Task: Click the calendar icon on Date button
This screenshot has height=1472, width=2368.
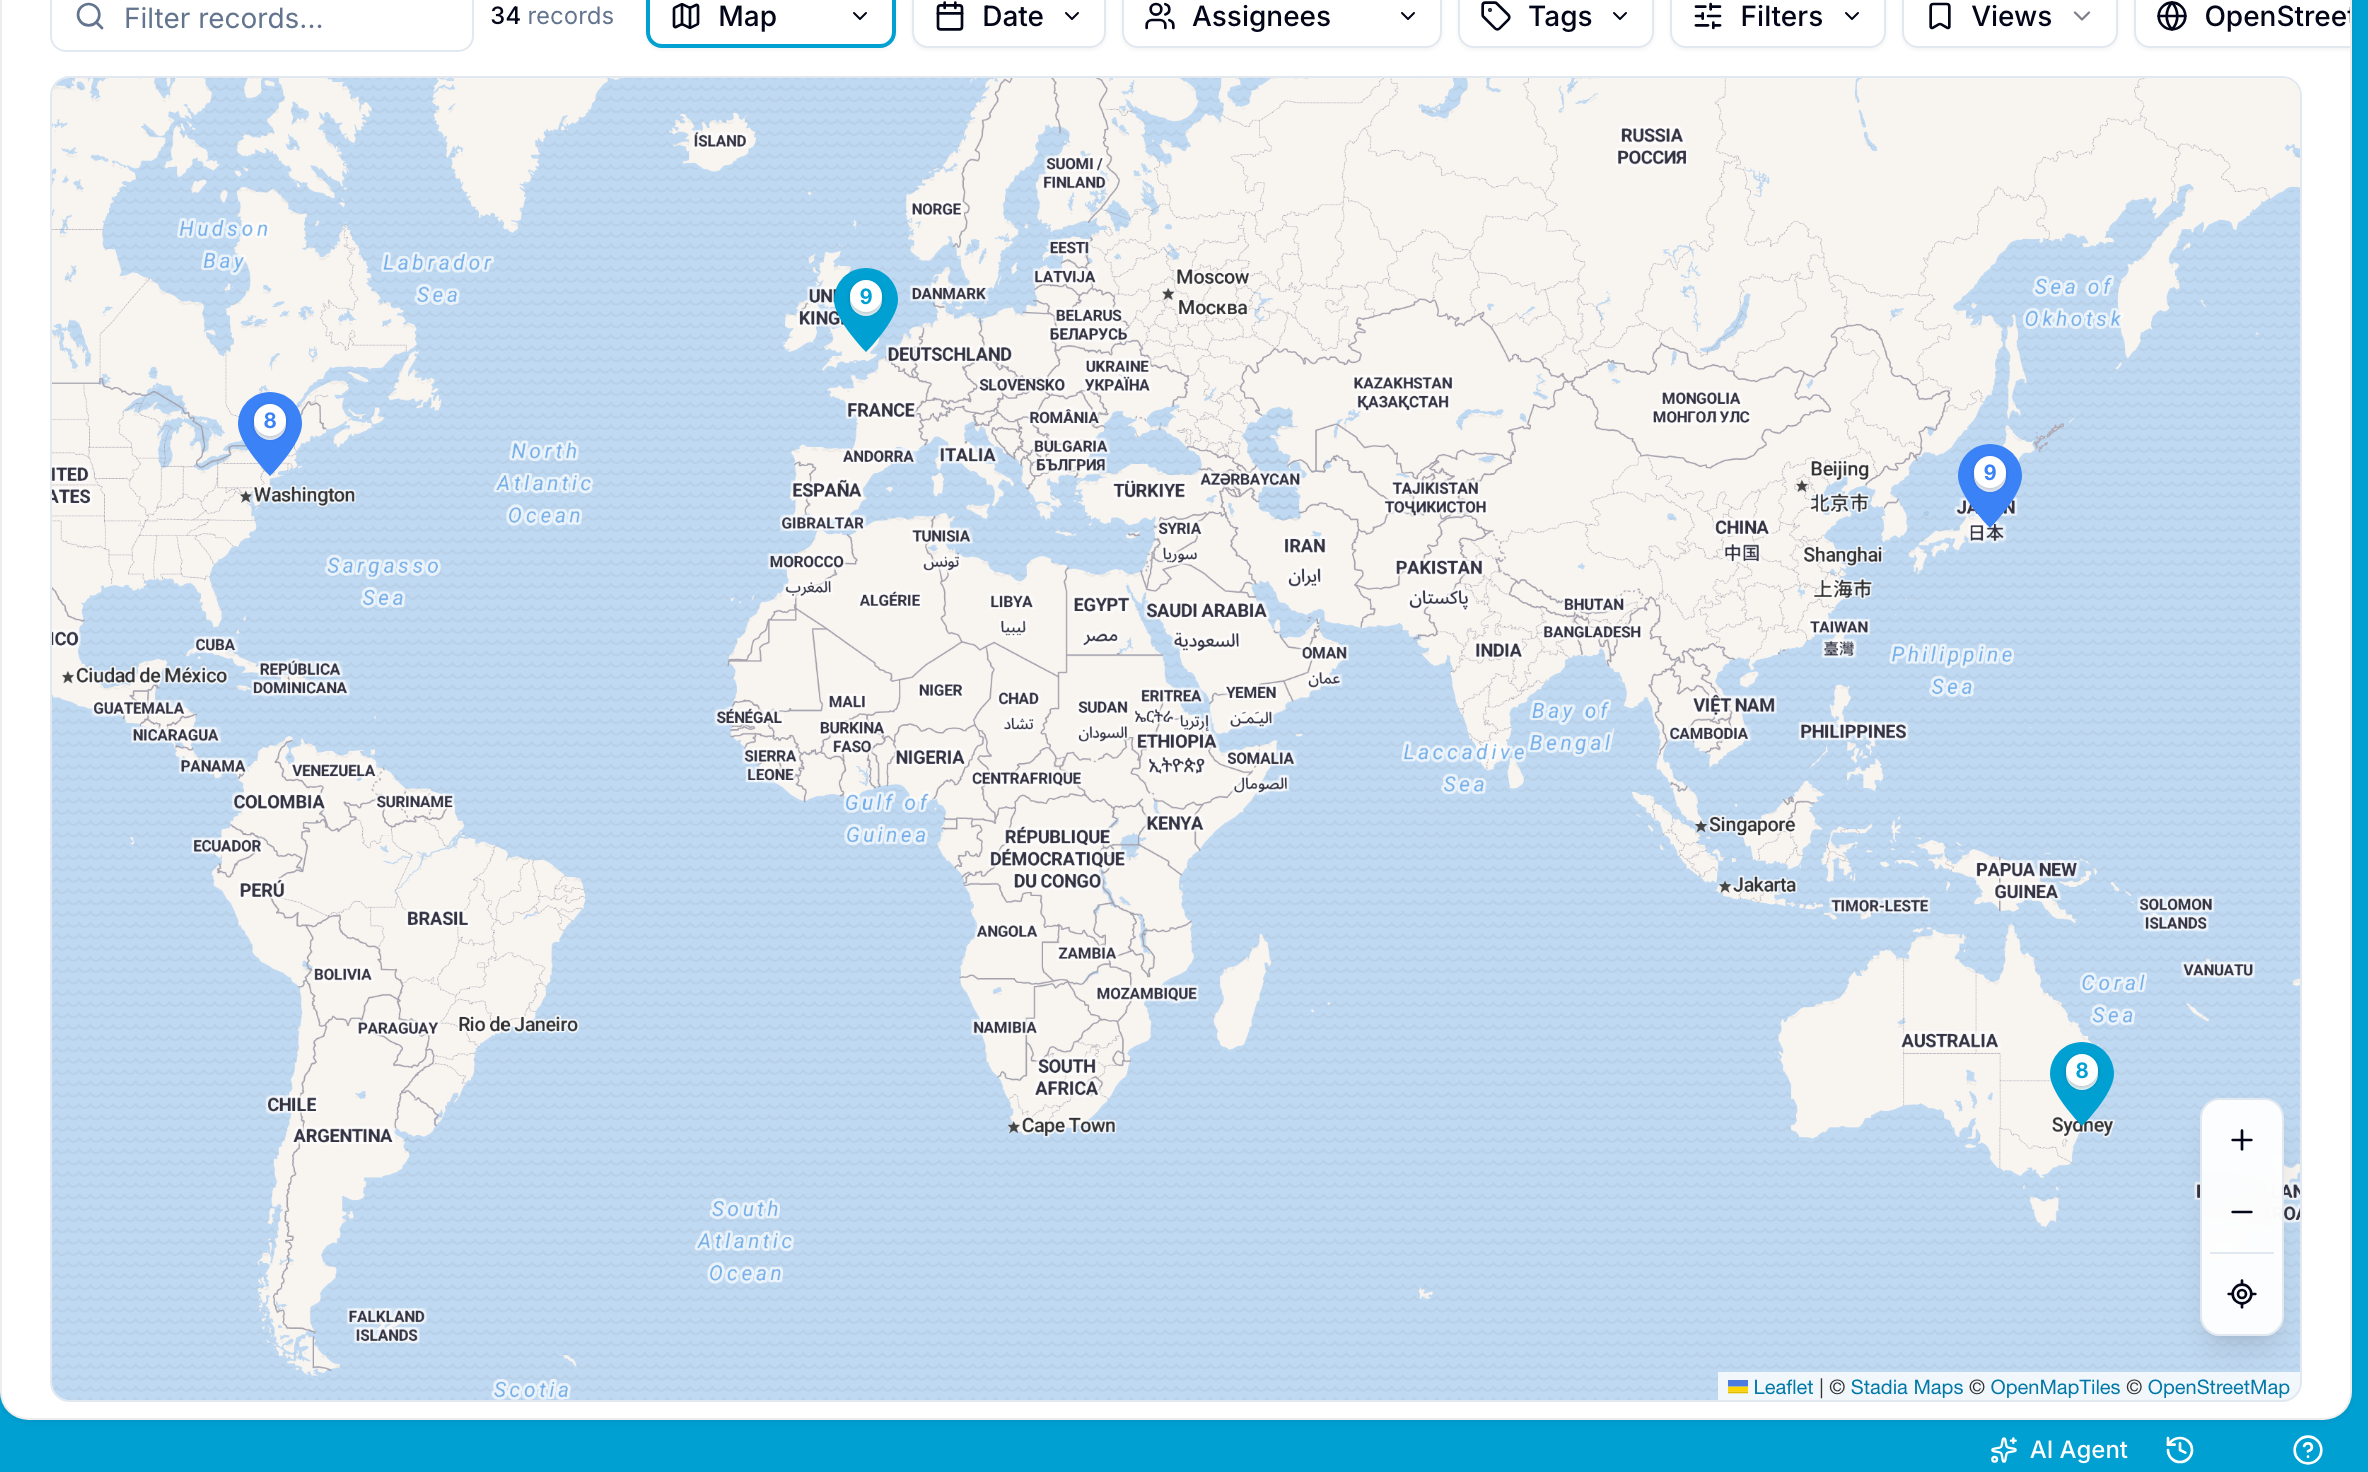Action: point(950,17)
